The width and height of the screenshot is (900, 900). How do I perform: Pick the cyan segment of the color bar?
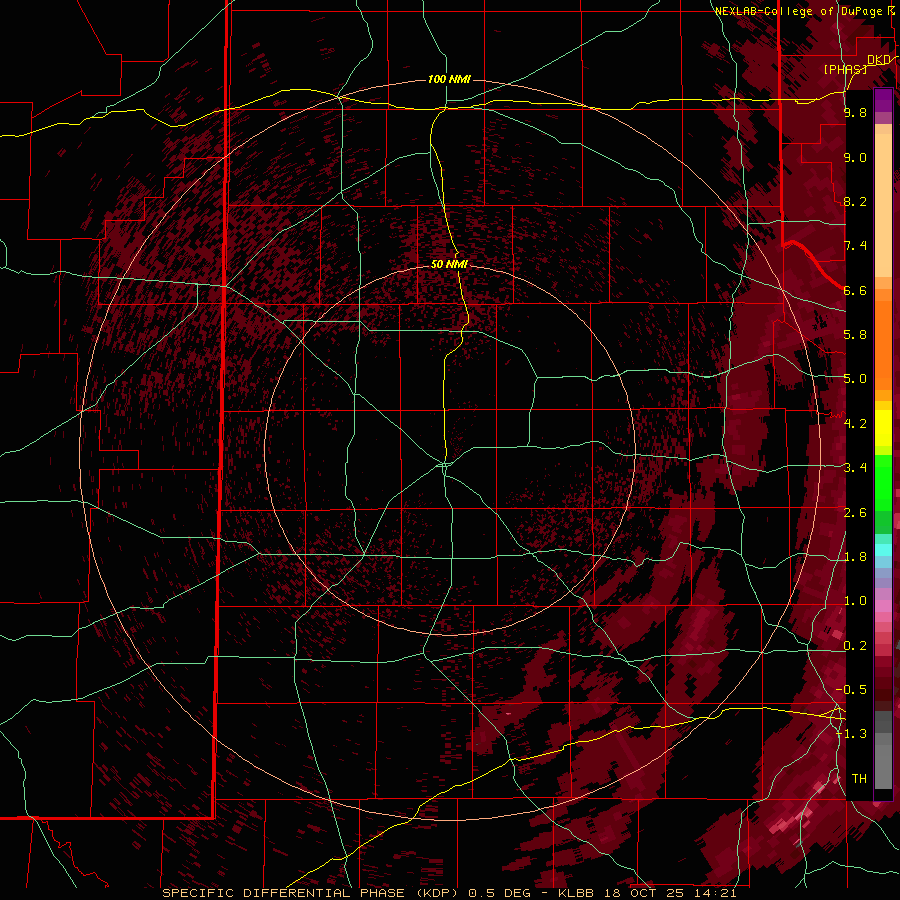coord(883,550)
